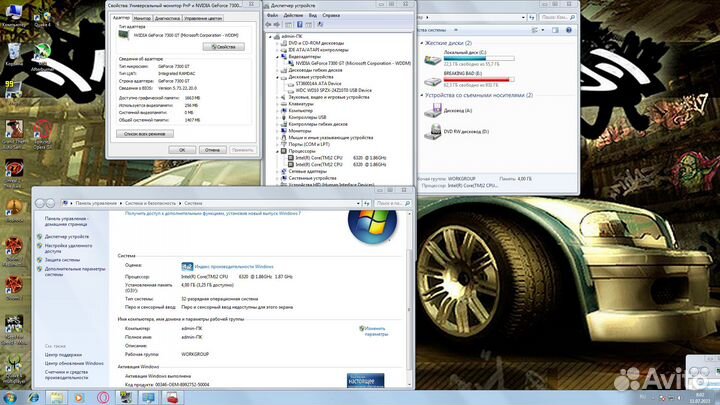720x405 pixels.
Task: Open the Start menu orb
Action: (x=9, y=397)
